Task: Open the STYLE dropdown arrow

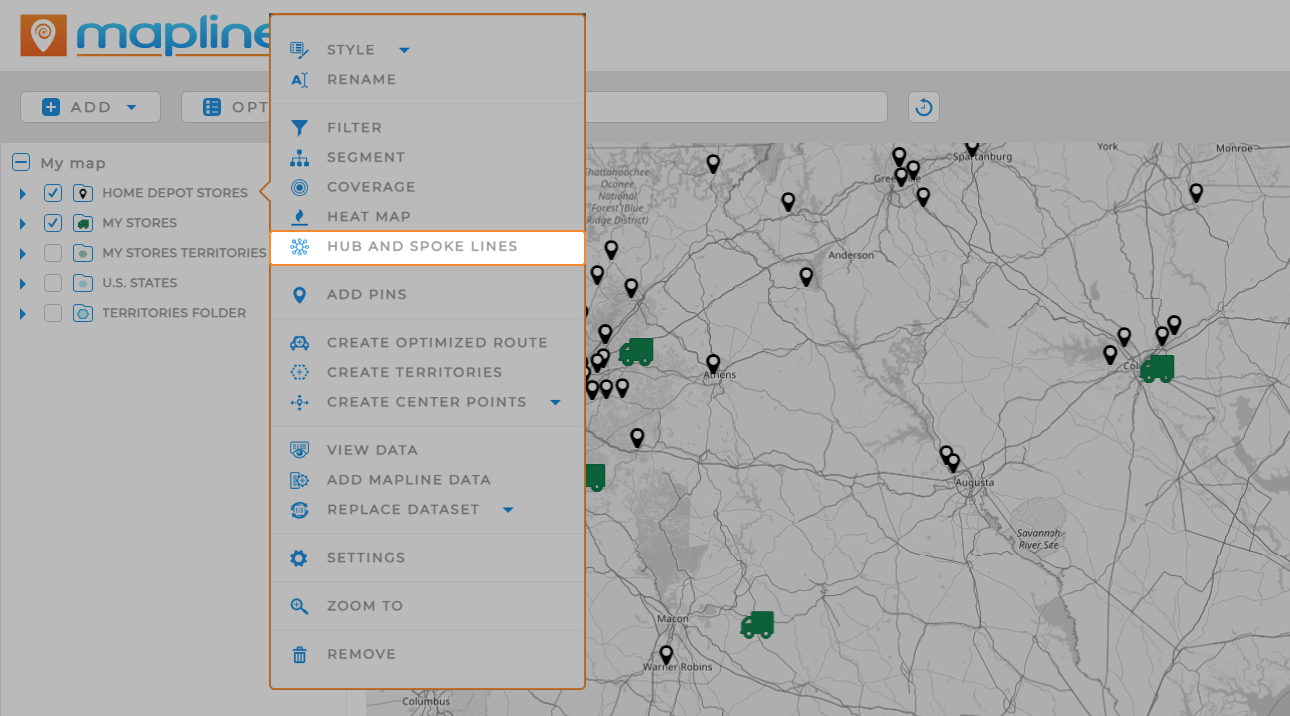Action: tap(404, 49)
